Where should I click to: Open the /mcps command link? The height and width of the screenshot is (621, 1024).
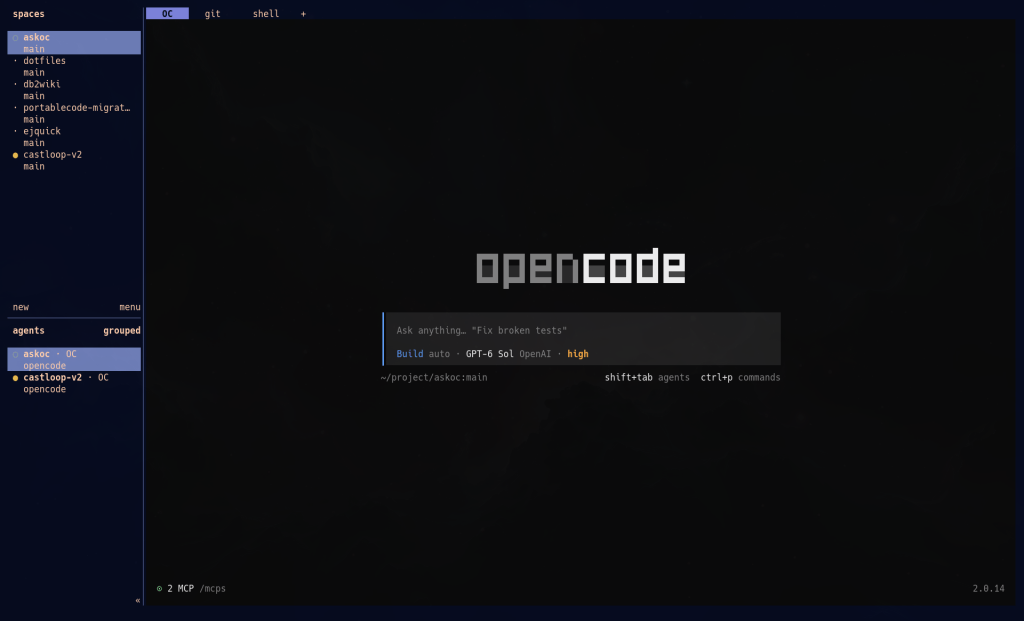(x=212, y=588)
